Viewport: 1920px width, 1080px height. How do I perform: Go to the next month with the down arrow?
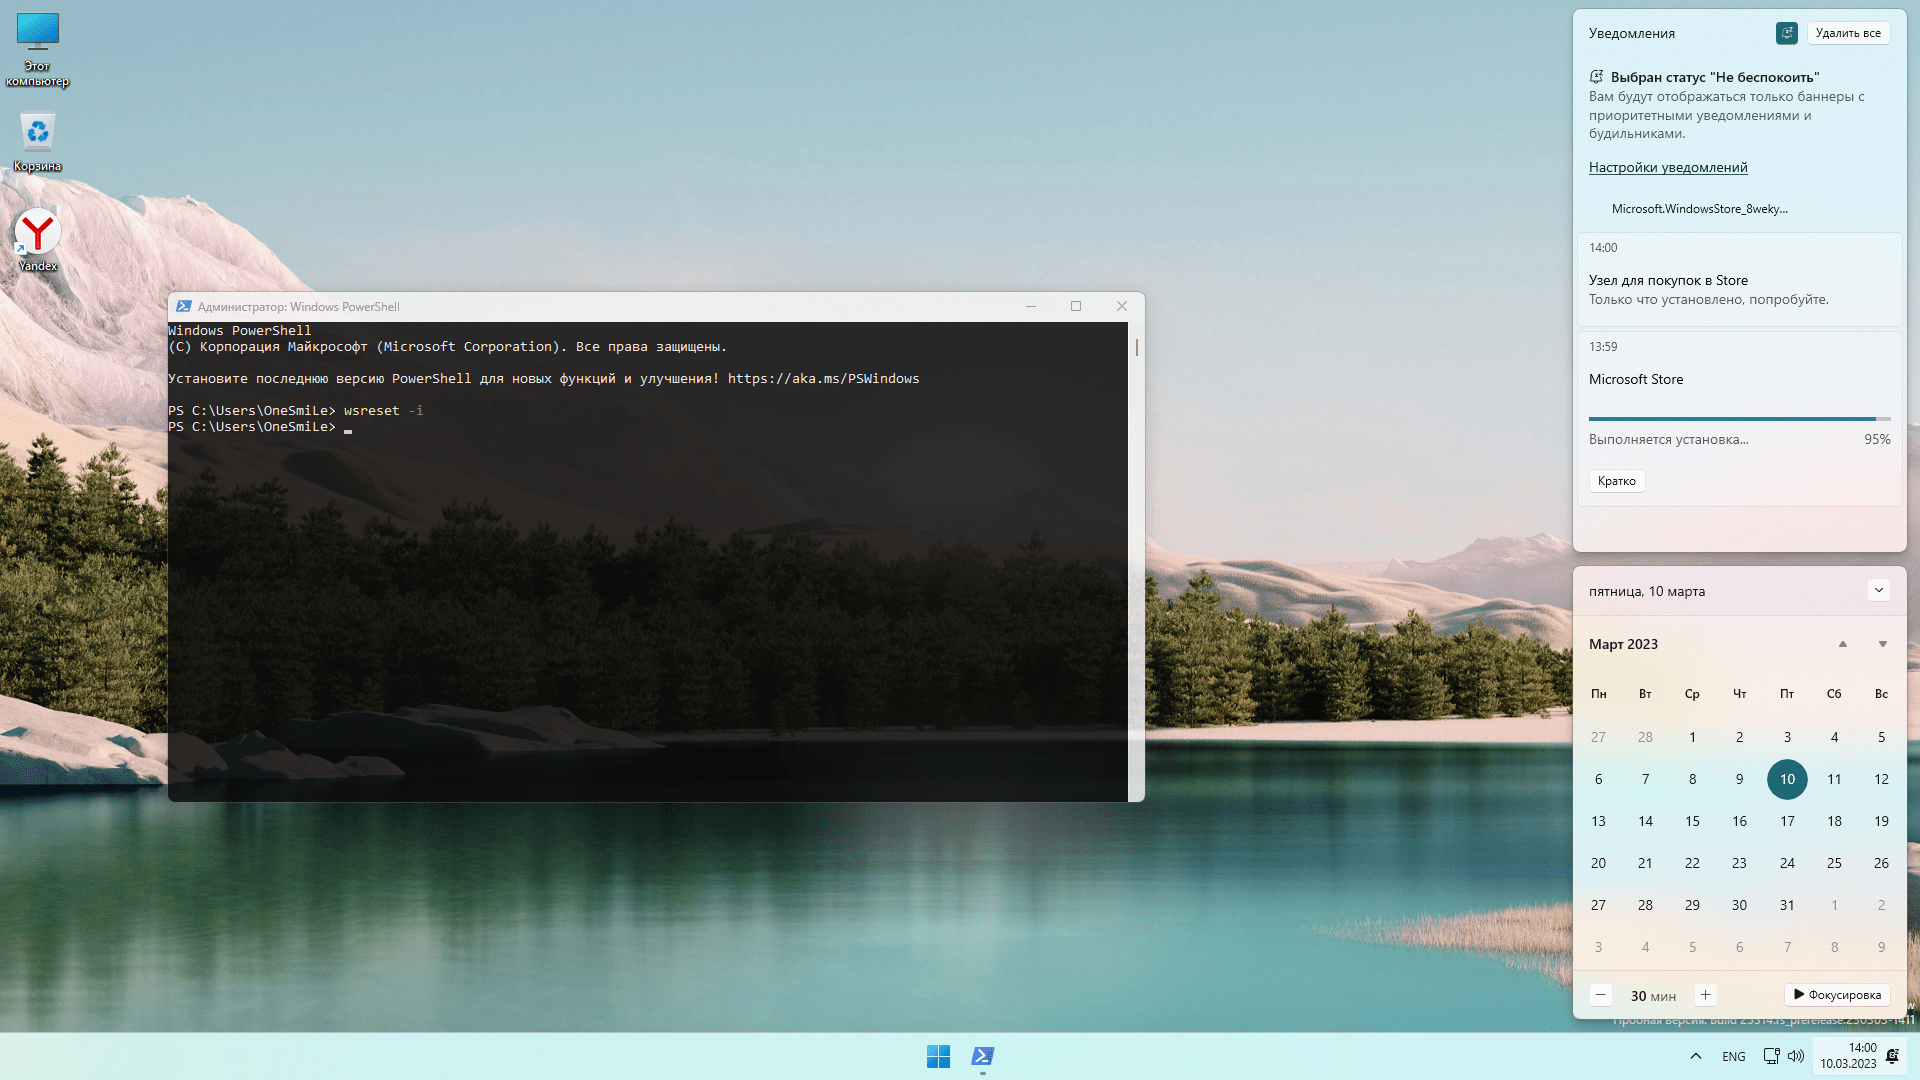1882,644
